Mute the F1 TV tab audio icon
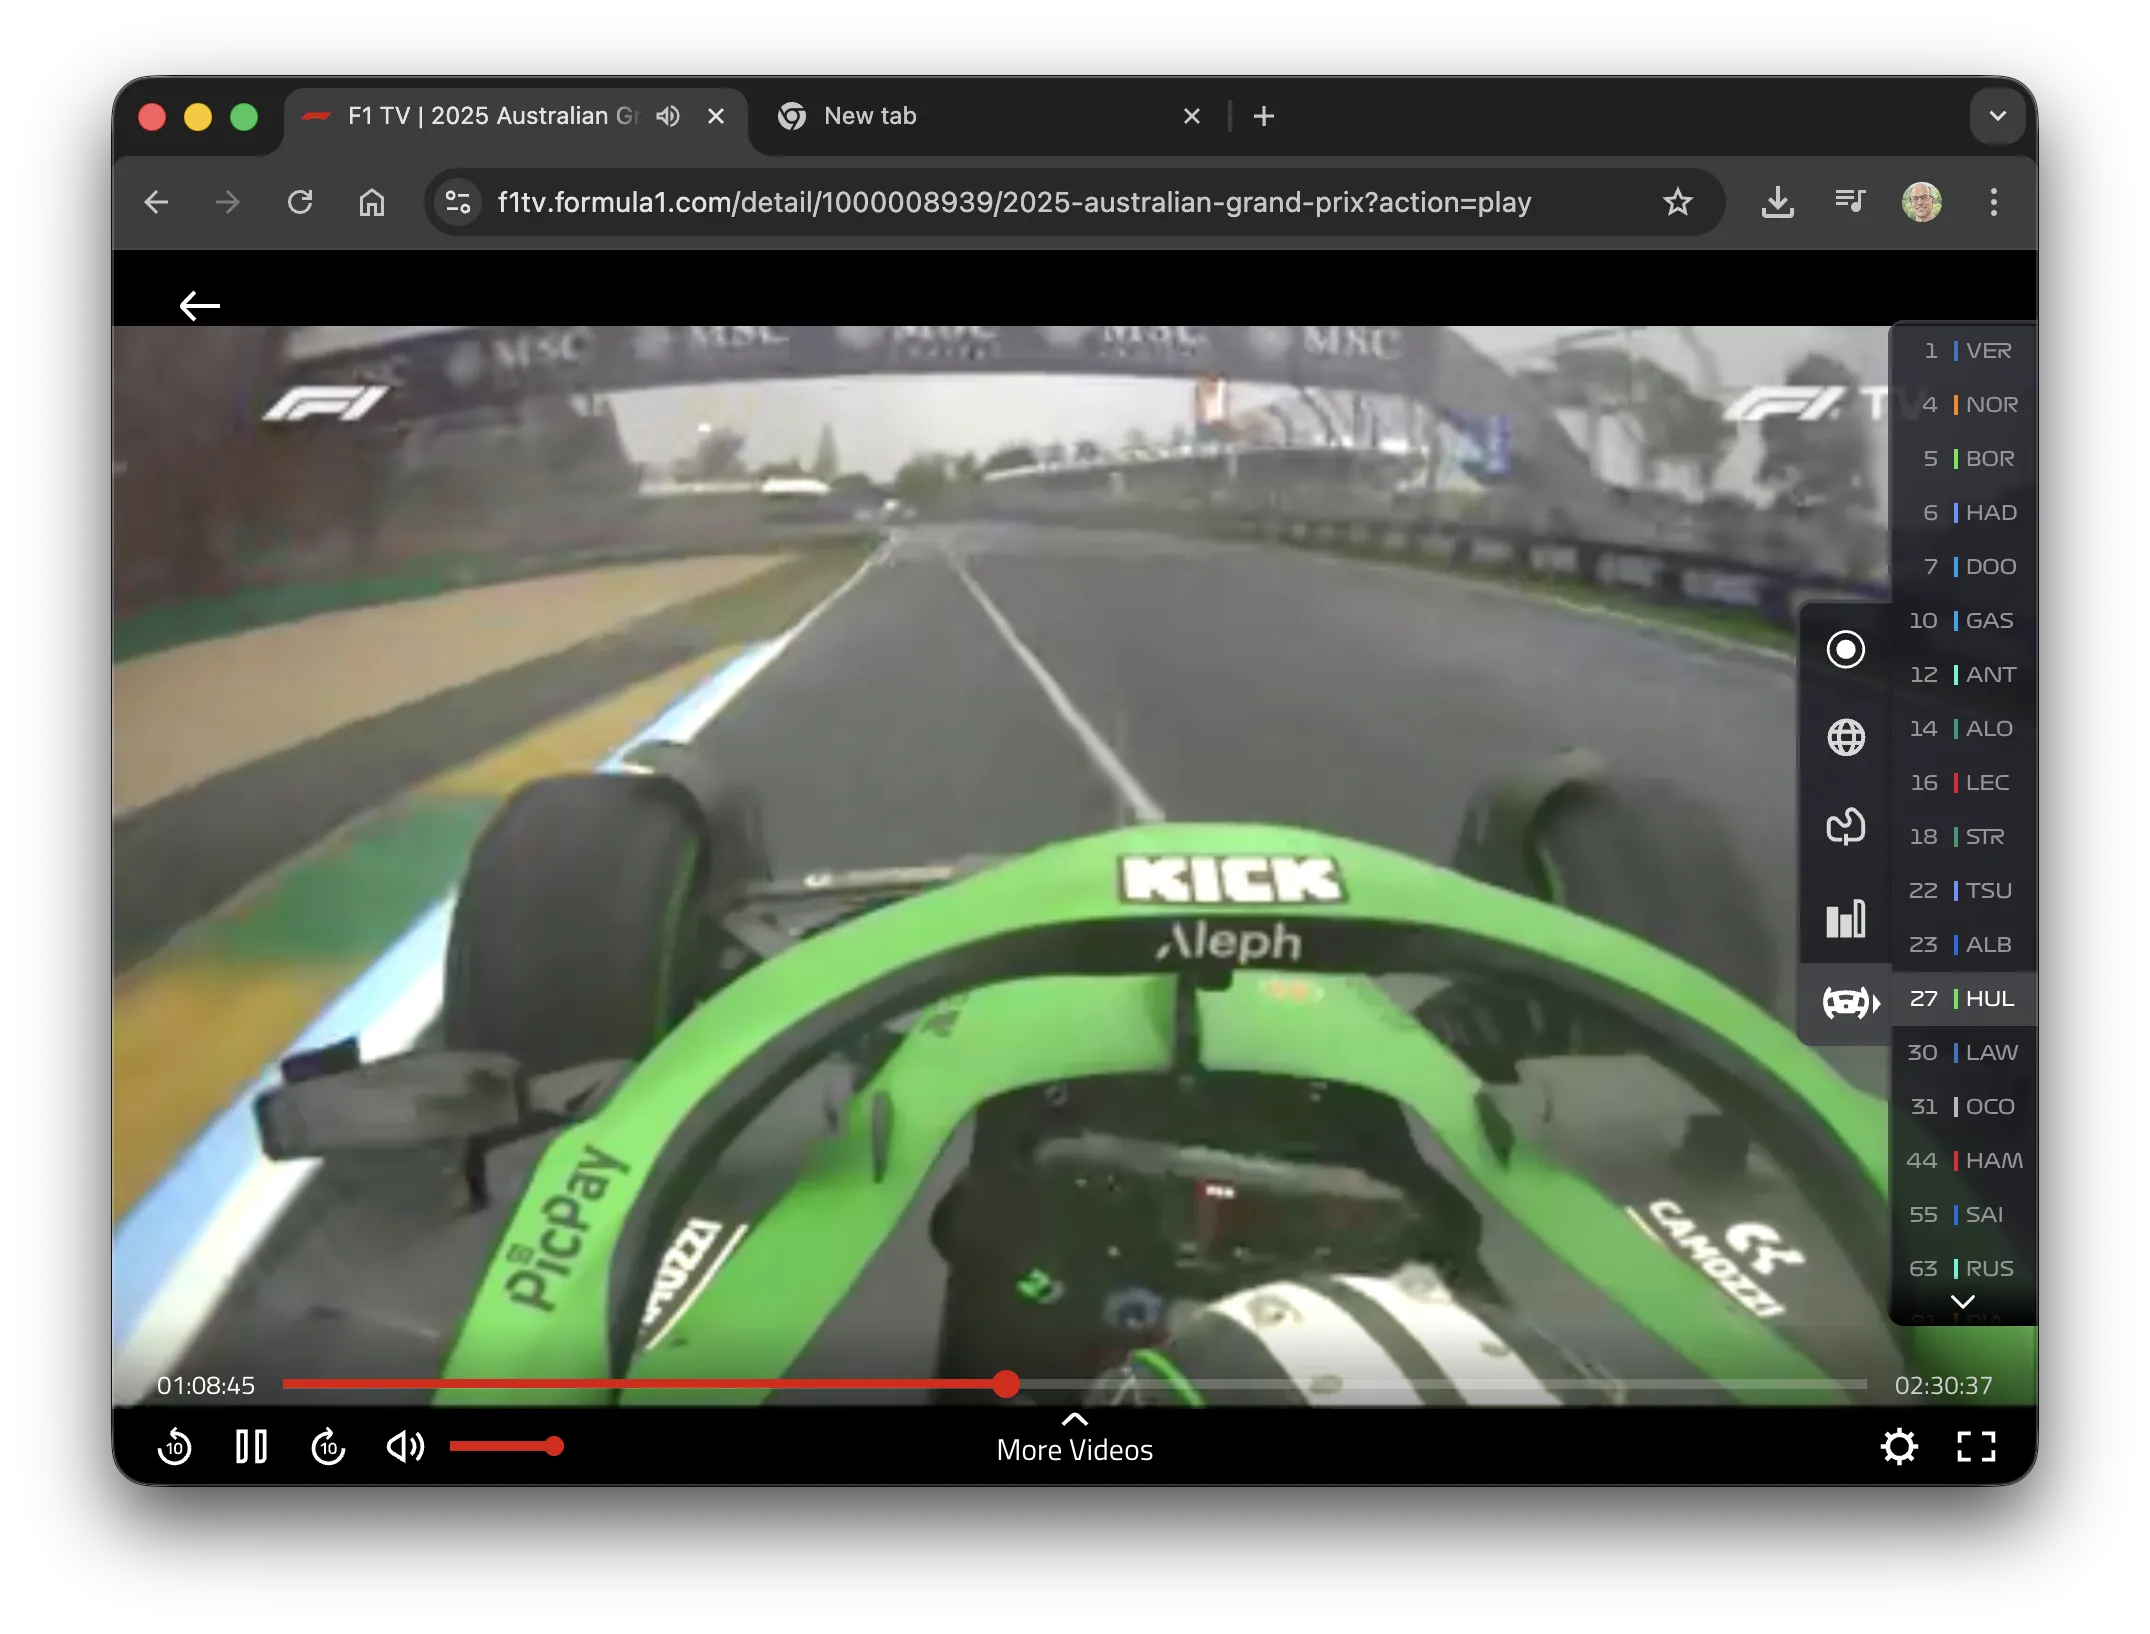Image resolution: width=2150 pixels, height=1634 pixels. coord(668,116)
